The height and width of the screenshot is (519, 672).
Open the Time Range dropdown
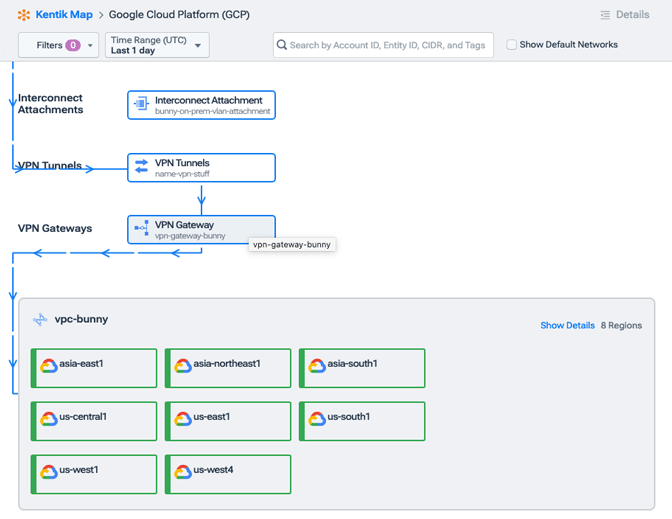click(x=157, y=45)
